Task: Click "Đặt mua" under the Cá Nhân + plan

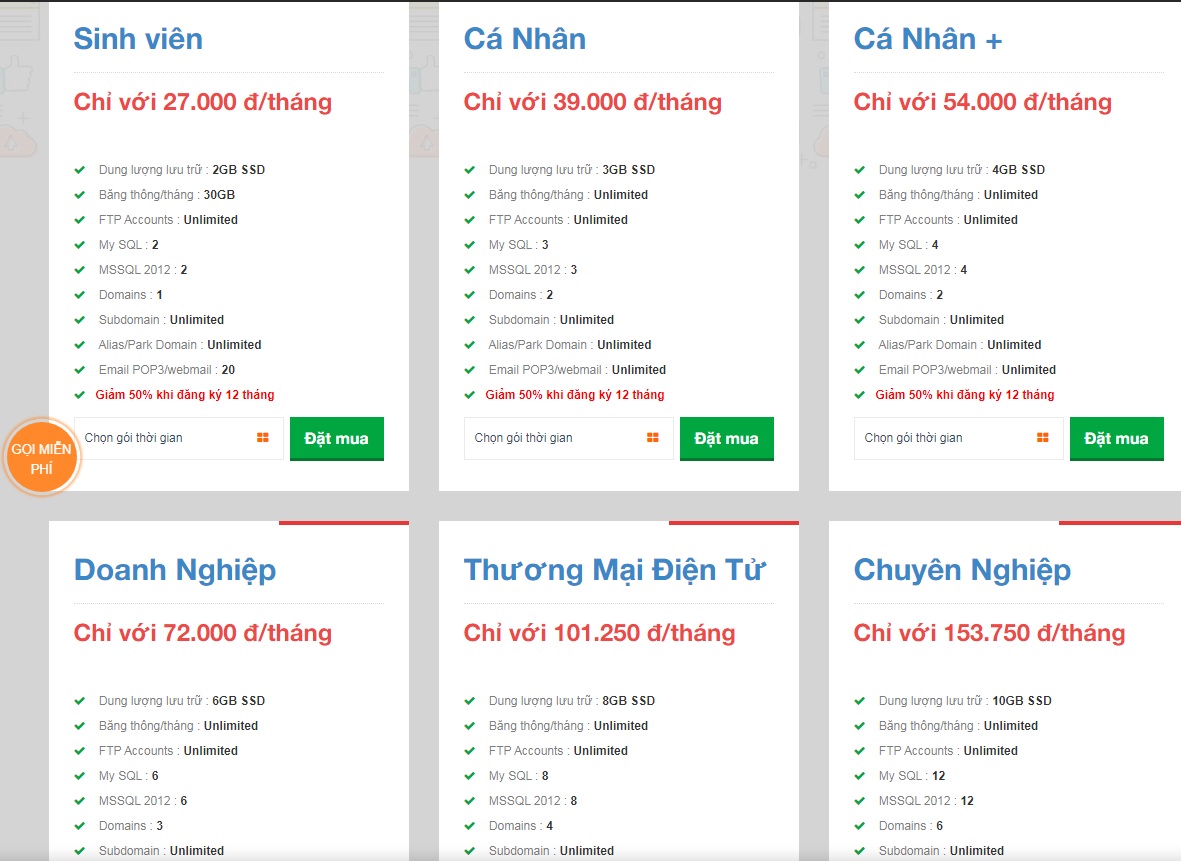Action: (1116, 439)
